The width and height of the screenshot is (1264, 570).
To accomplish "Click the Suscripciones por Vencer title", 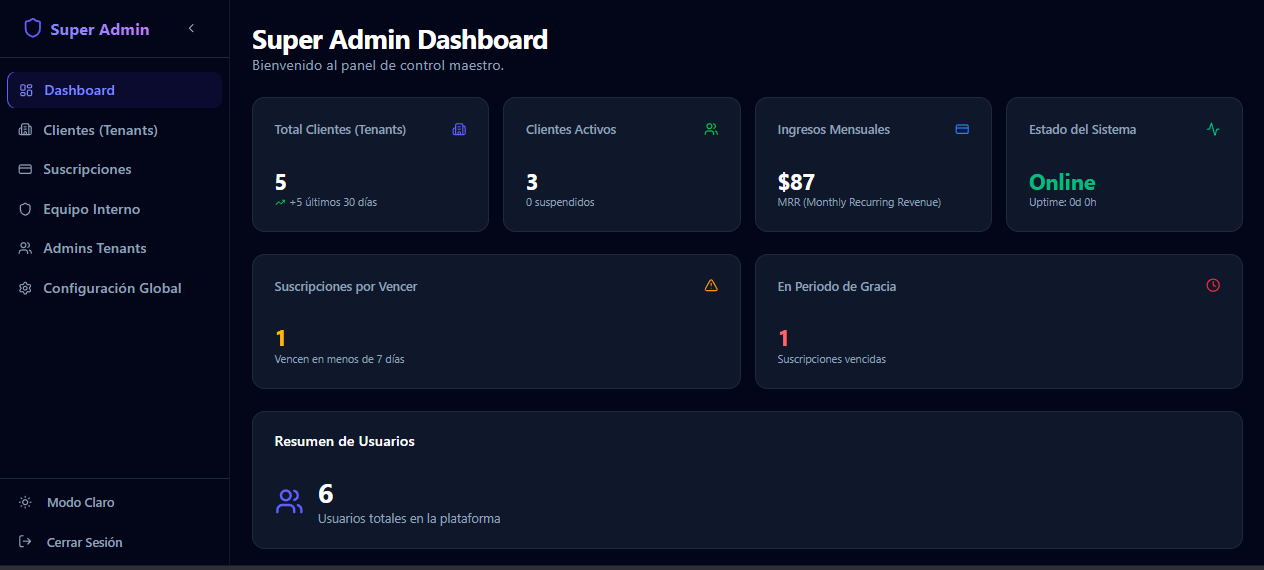I will (346, 286).
